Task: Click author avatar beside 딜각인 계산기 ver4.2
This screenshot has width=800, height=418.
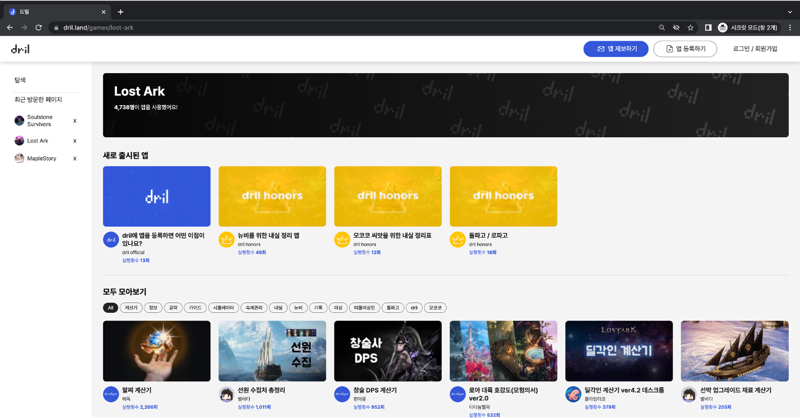Action: click(573, 394)
